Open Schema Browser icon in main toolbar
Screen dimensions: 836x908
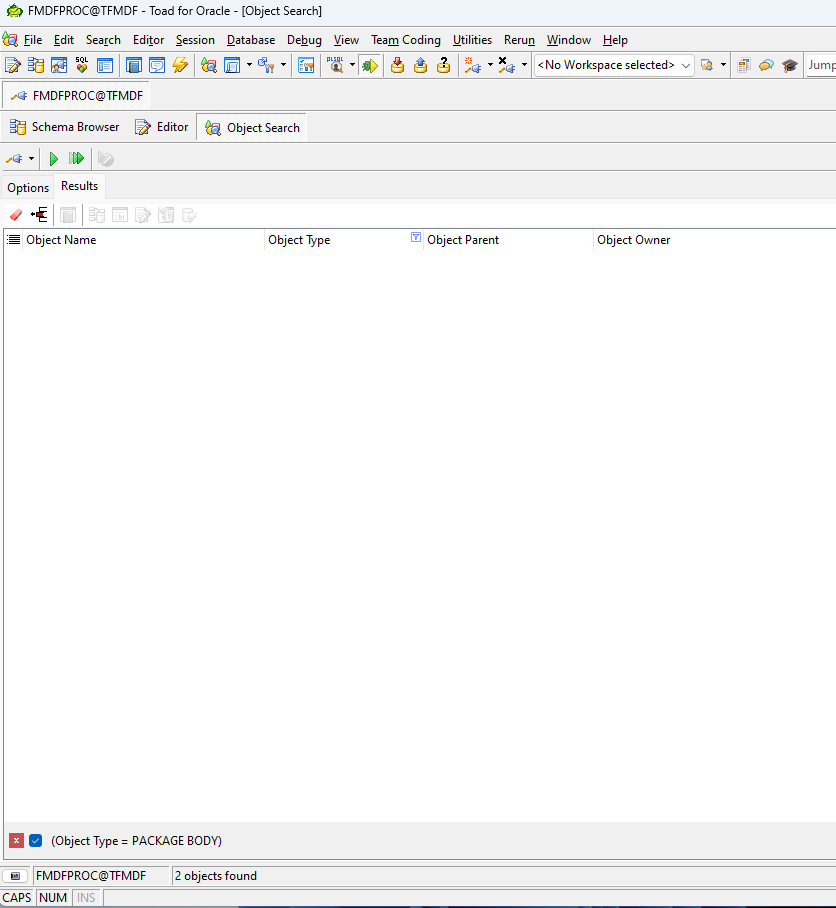pyautogui.click(x=36, y=65)
